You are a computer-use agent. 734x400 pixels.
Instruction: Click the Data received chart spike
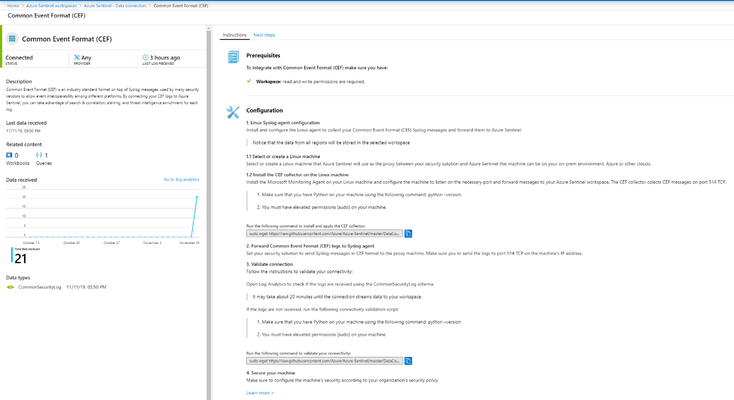tap(197, 197)
